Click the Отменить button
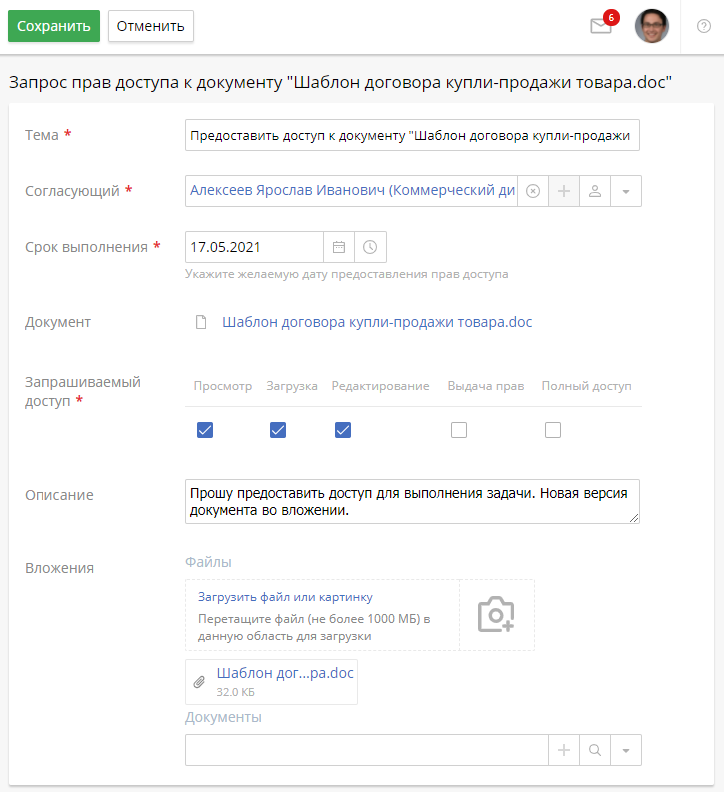724x792 pixels. [151, 26]
